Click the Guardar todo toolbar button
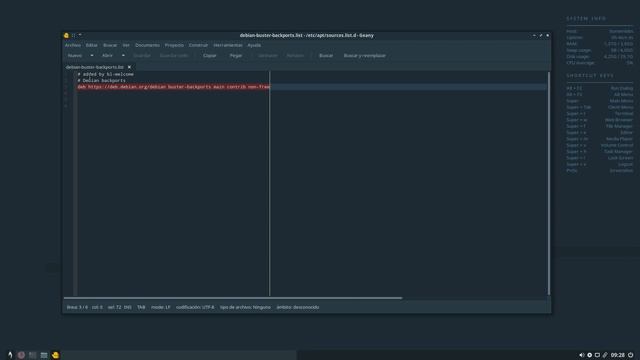Viewport: 640px width, 360px height. [x=174, y=56]
